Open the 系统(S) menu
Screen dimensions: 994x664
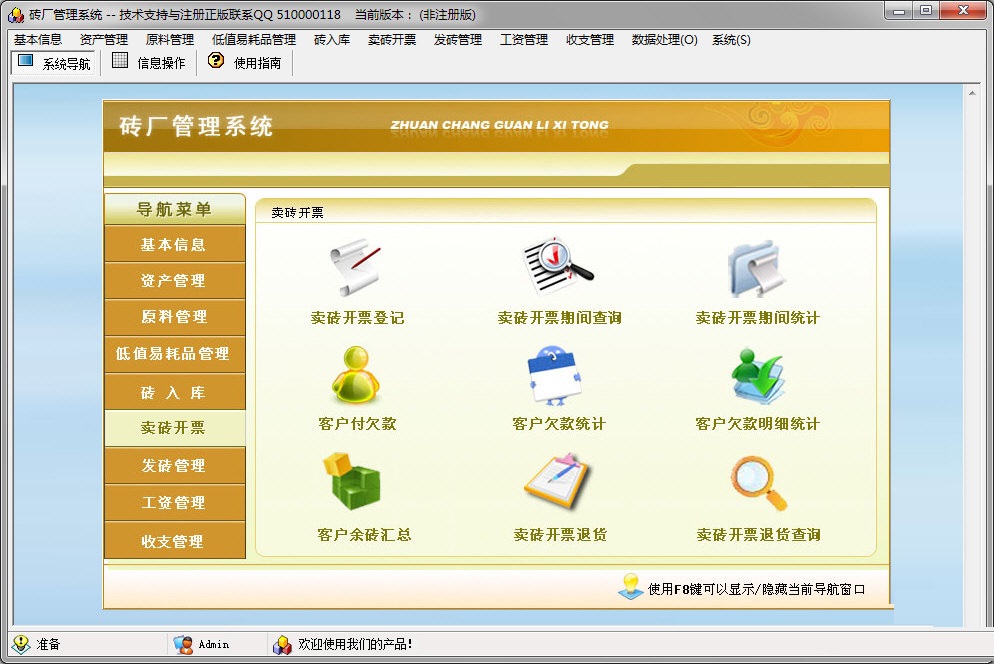(731, 40)
